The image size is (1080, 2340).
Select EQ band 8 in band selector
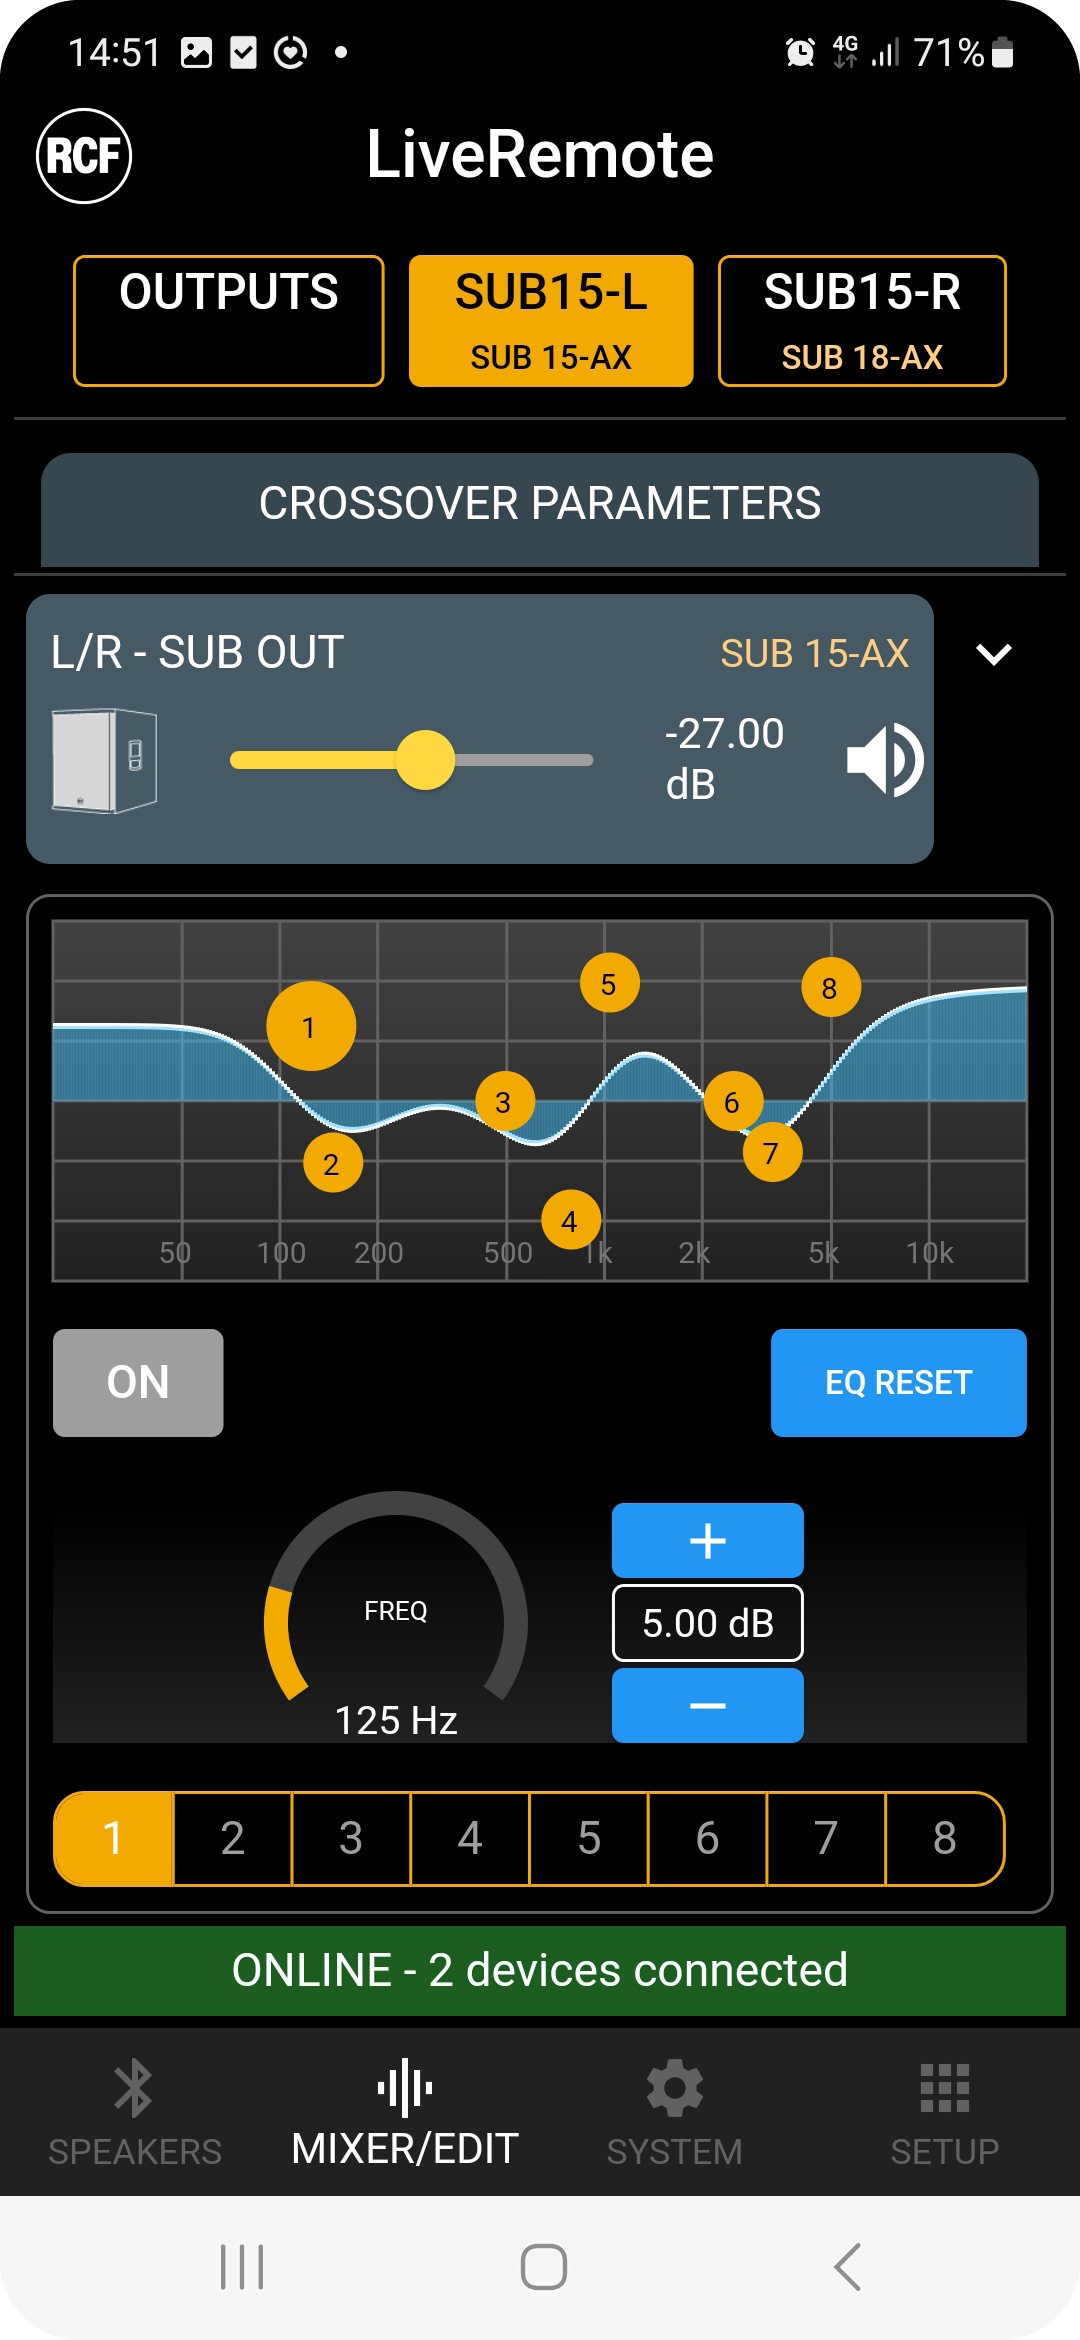coord(944,1838)
